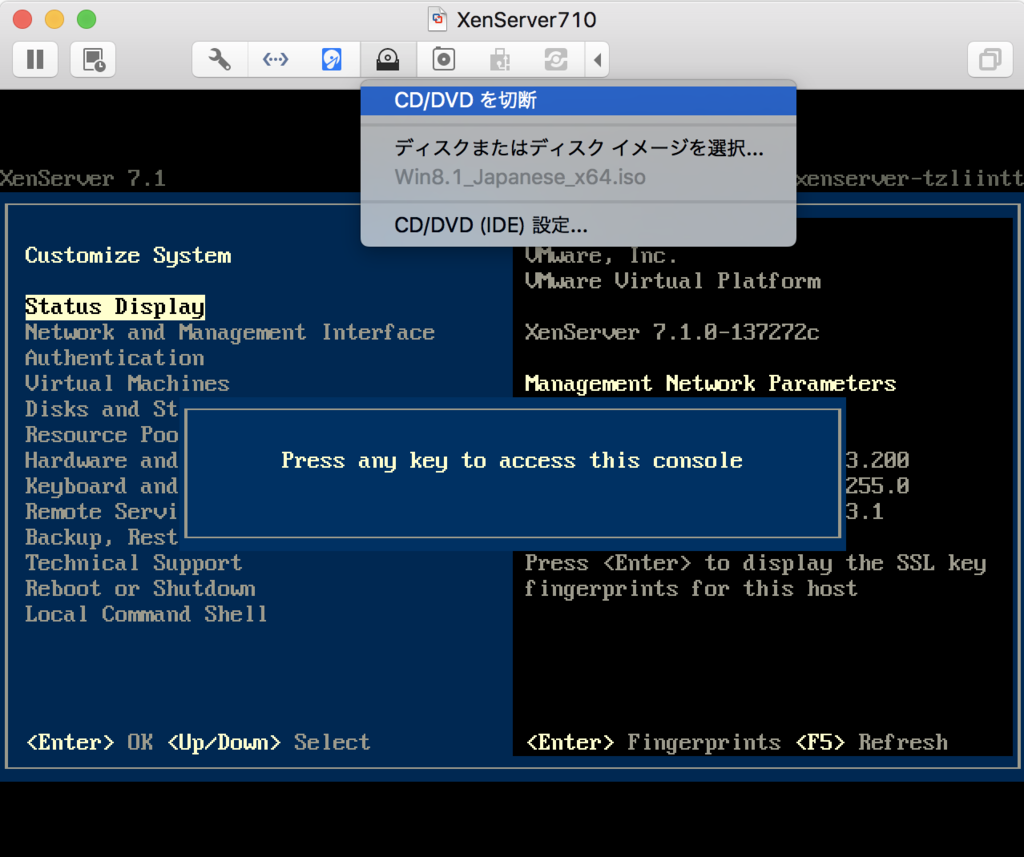Click <Up/Down> Select hint

point(268,742)
